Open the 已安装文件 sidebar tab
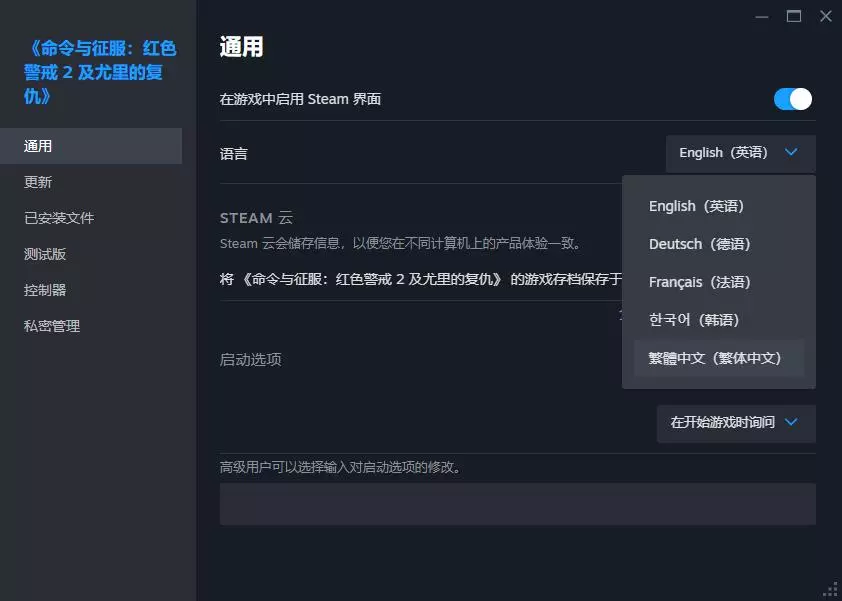Image resolution: width=842 pixels, height=601 pixels. click(91, 218)
